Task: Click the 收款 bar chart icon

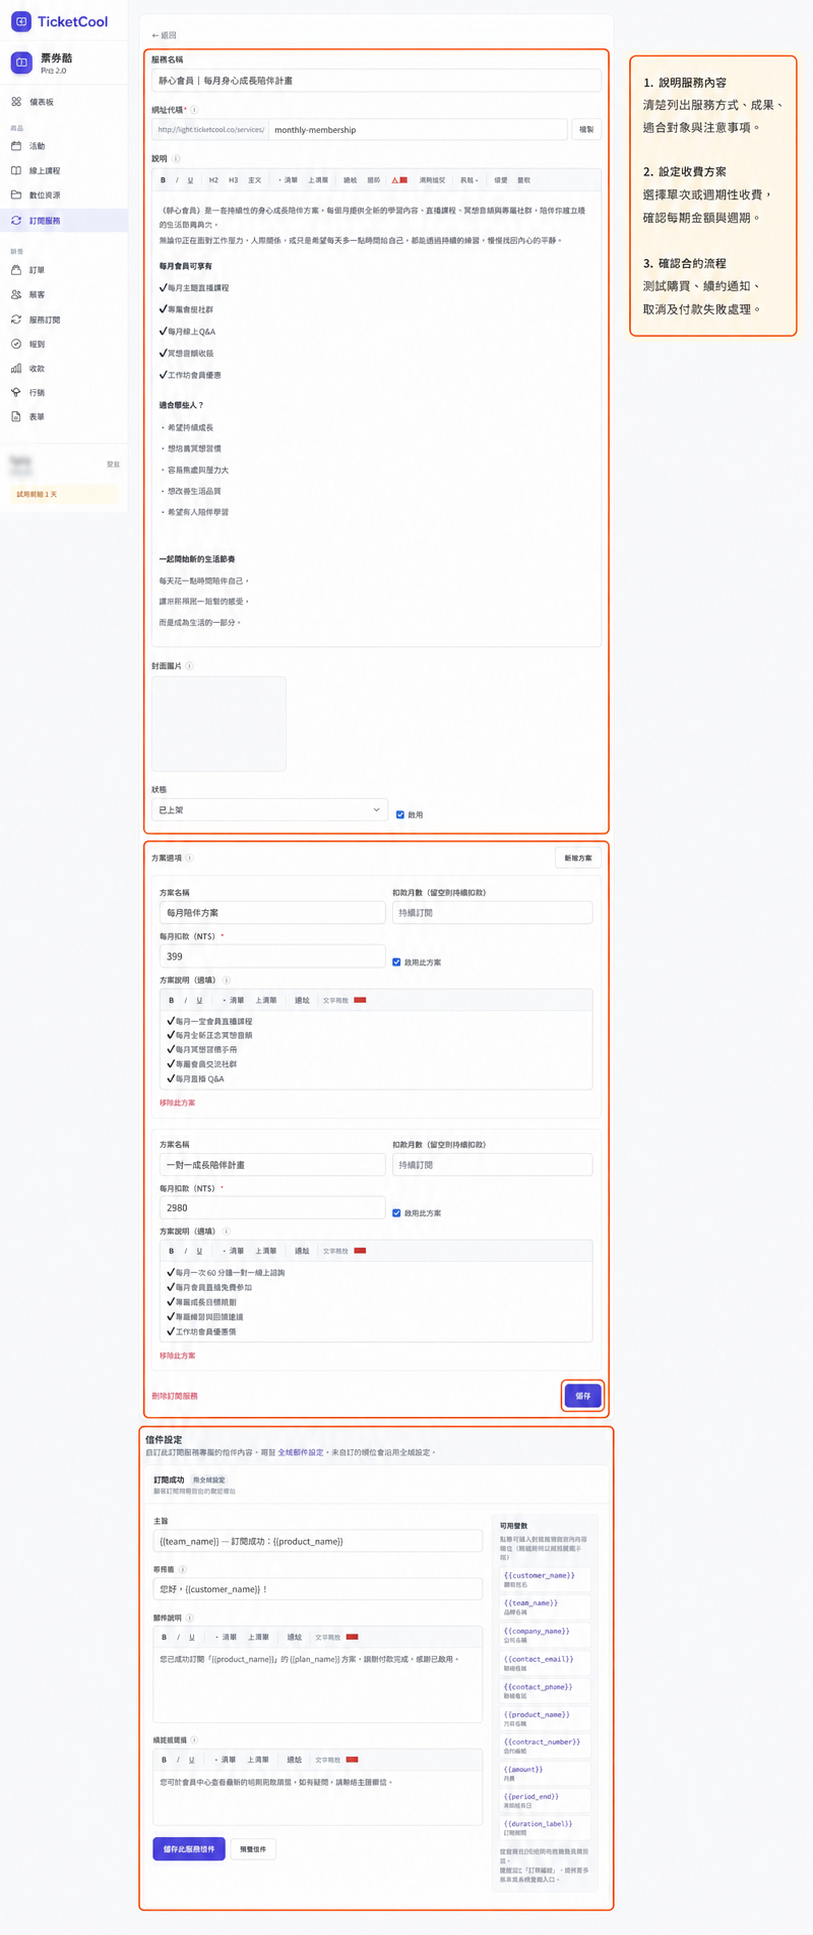Action: click(16, 369)
